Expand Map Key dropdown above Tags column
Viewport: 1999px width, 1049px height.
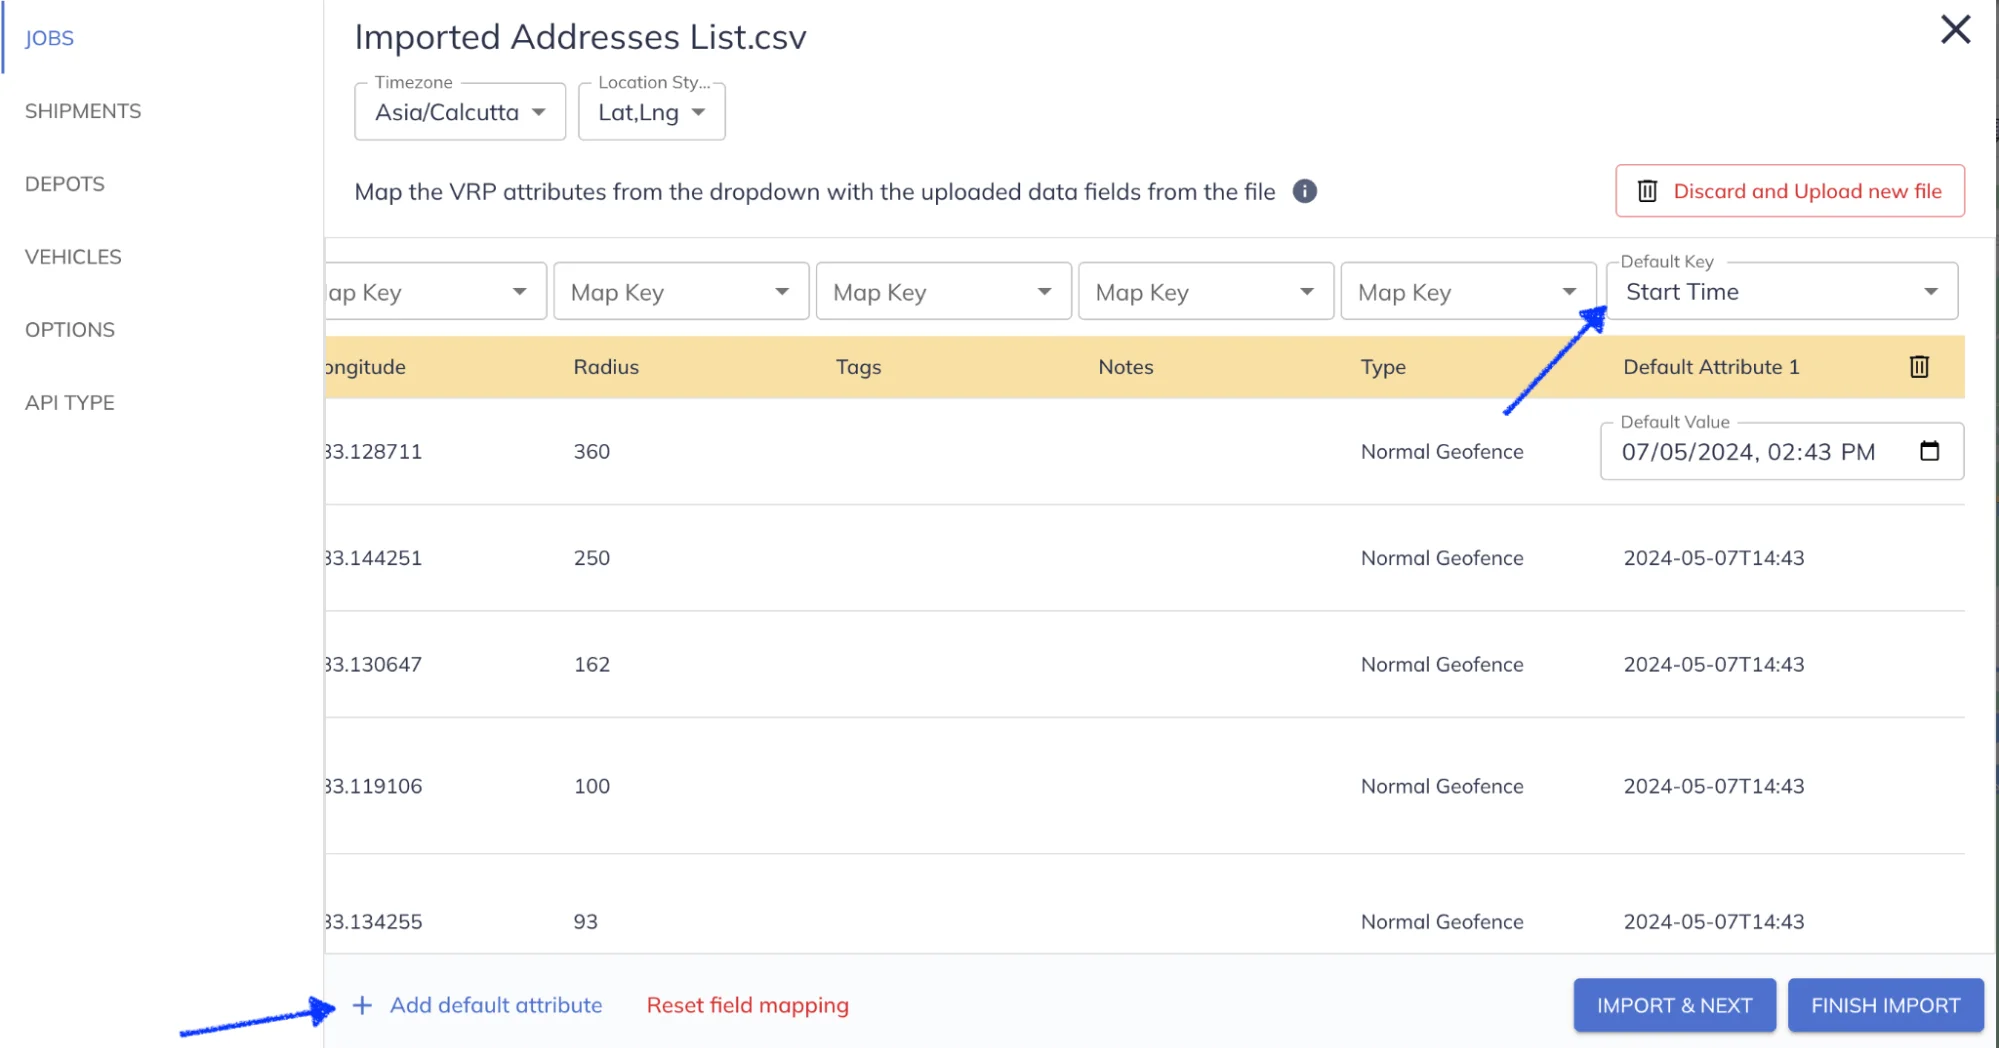(x=943, y=292)
